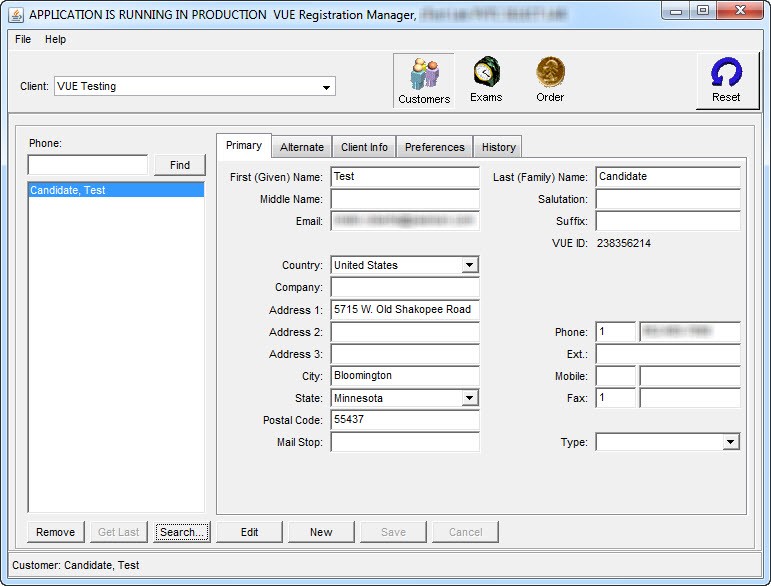Image resolution: width=771 pixels, height=586 pixels.
Task: Click the First (Given) Name field
Action: point(405,176)
